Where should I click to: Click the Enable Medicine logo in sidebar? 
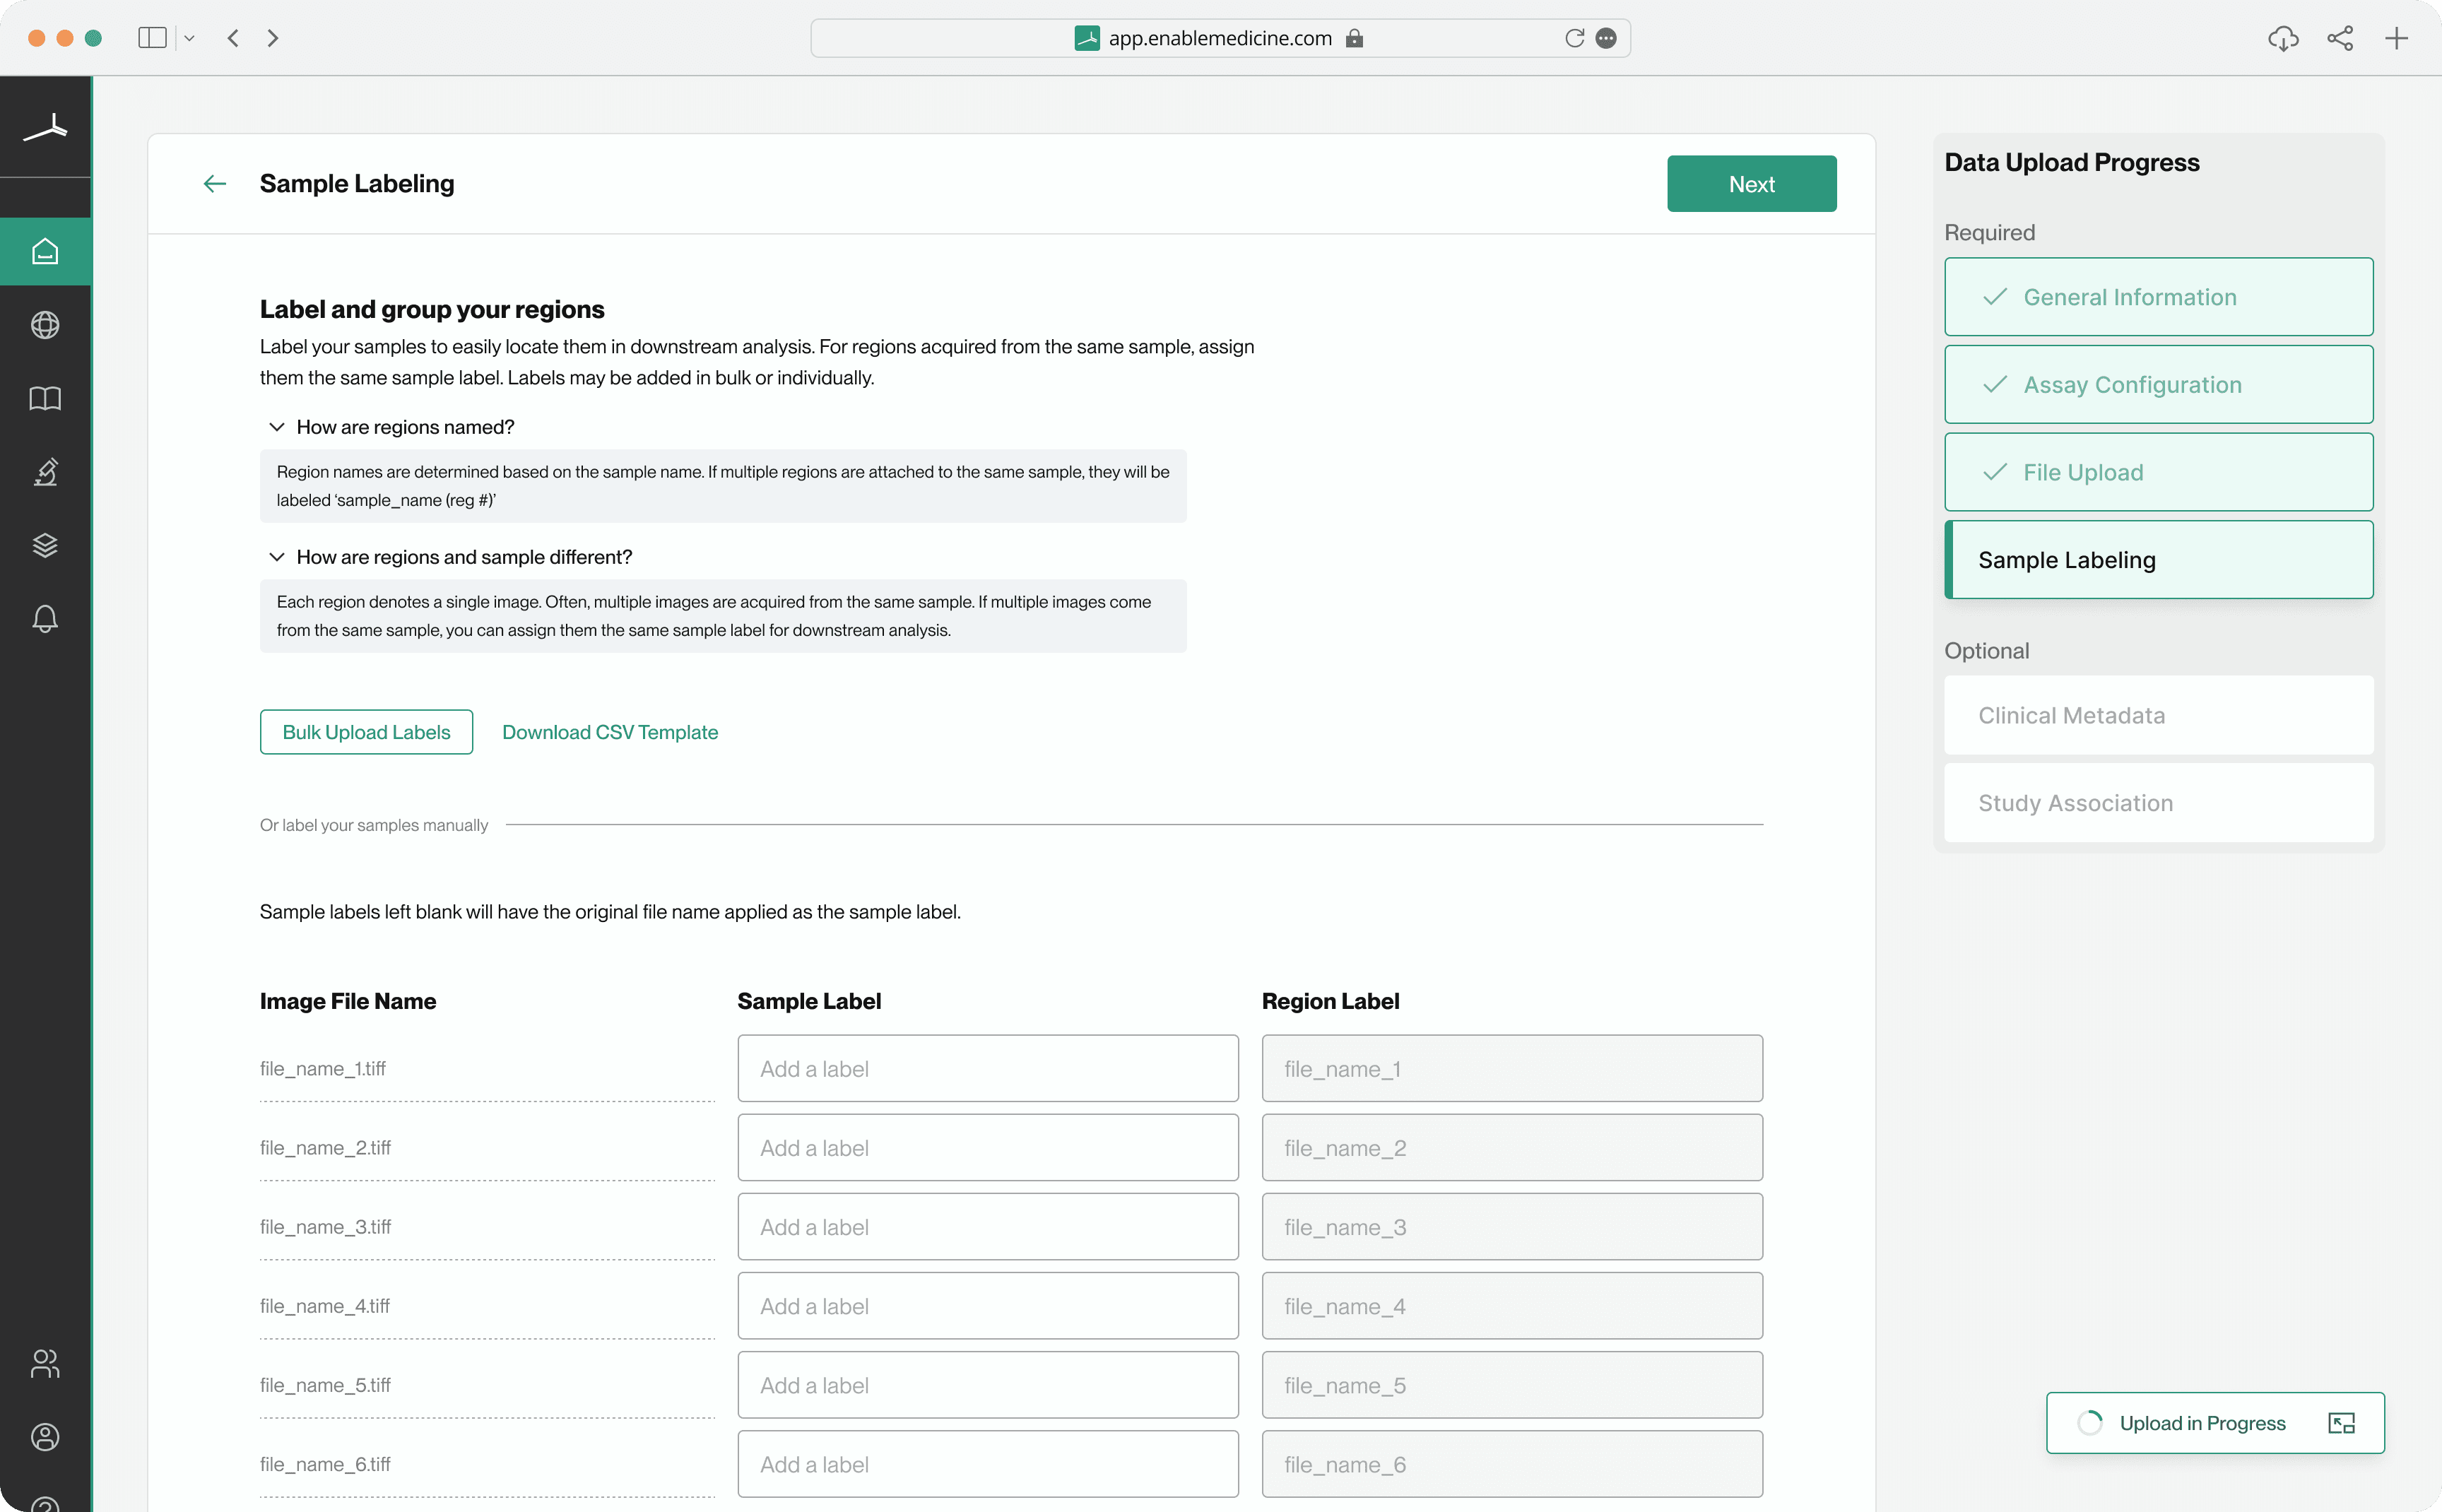45,128
